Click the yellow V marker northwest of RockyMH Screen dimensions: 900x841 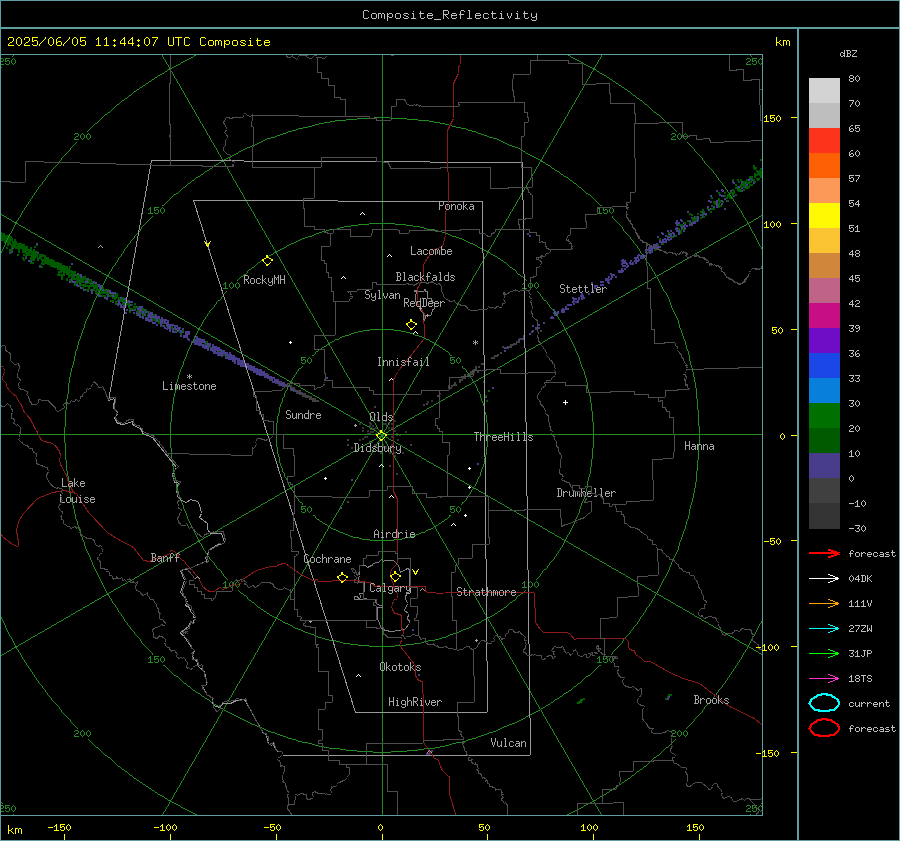pos(208,244)
